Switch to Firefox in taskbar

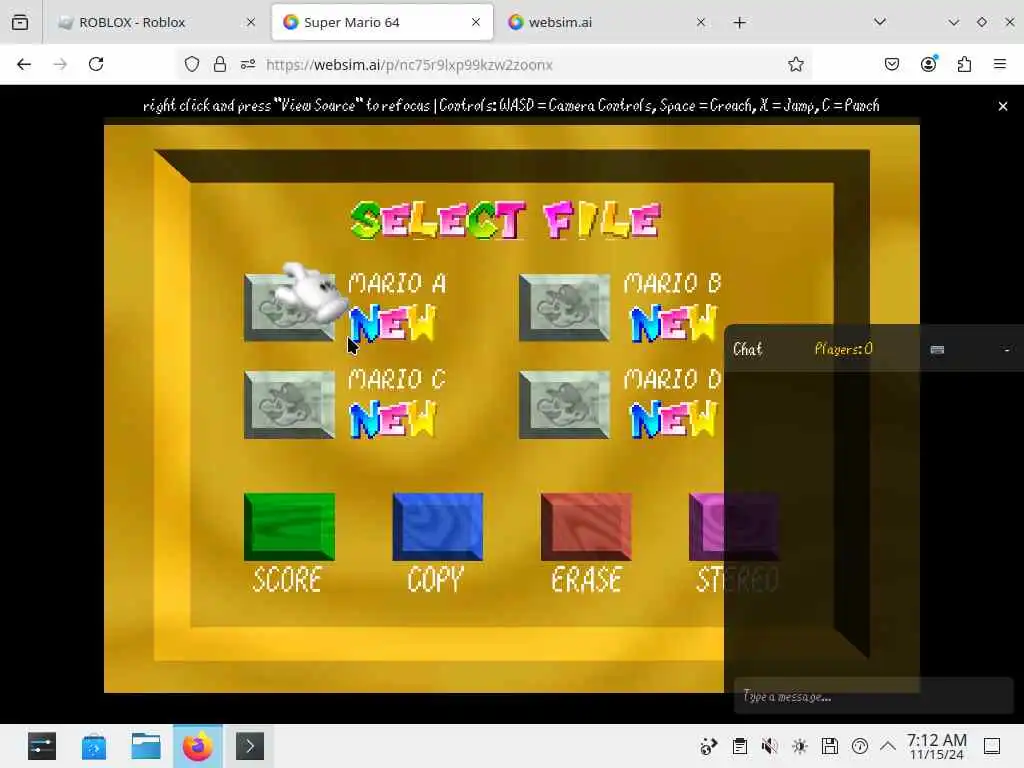197,746
